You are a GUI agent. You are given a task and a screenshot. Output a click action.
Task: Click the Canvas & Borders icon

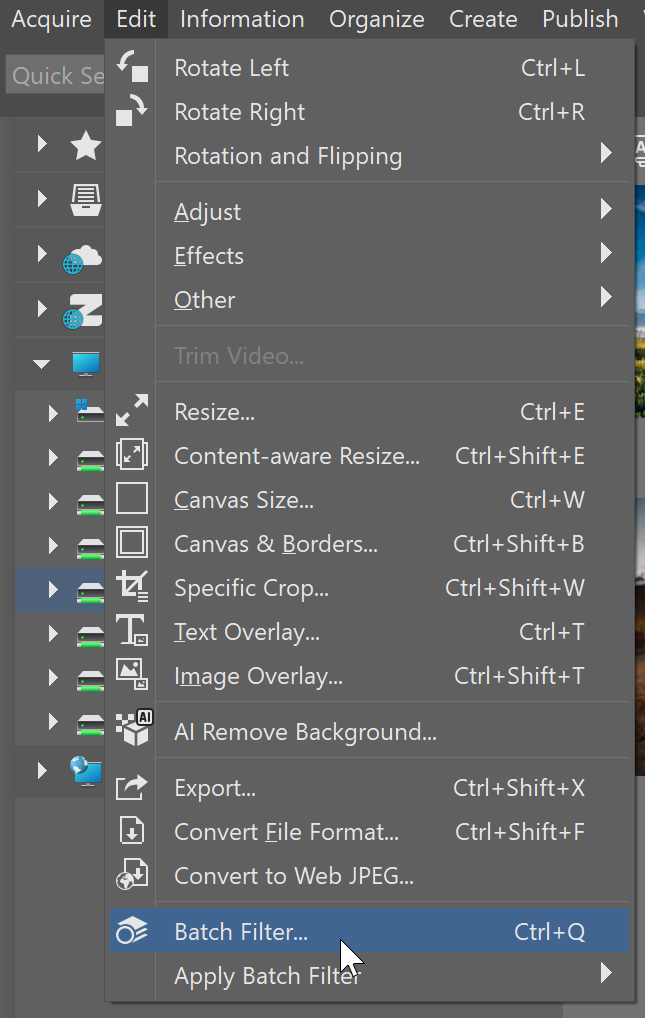[132, 543]
